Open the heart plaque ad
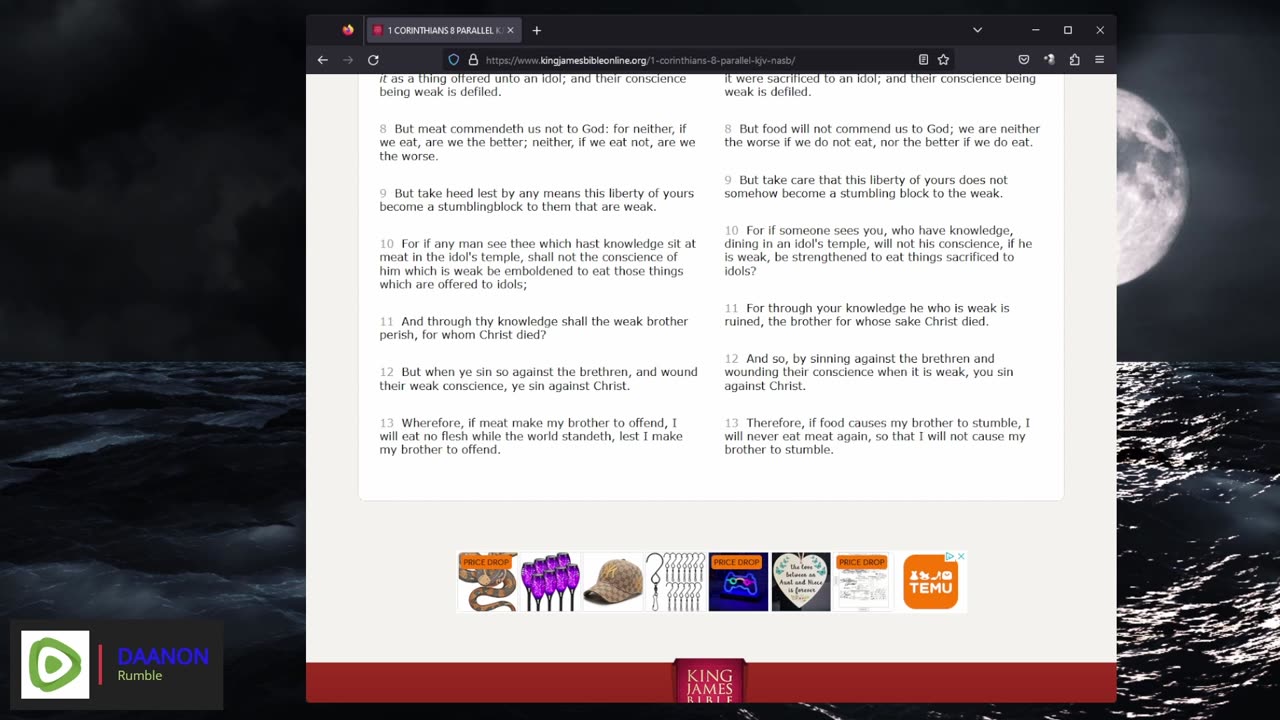The image size is (1280, 720). pos(801,581)
